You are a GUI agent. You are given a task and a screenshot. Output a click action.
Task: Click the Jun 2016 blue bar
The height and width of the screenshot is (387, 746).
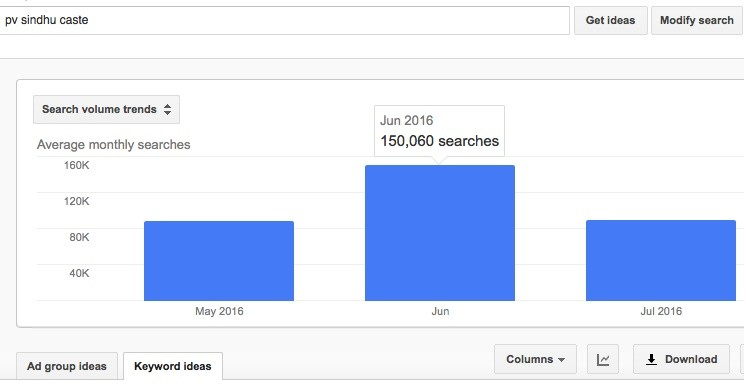point(440,233)
